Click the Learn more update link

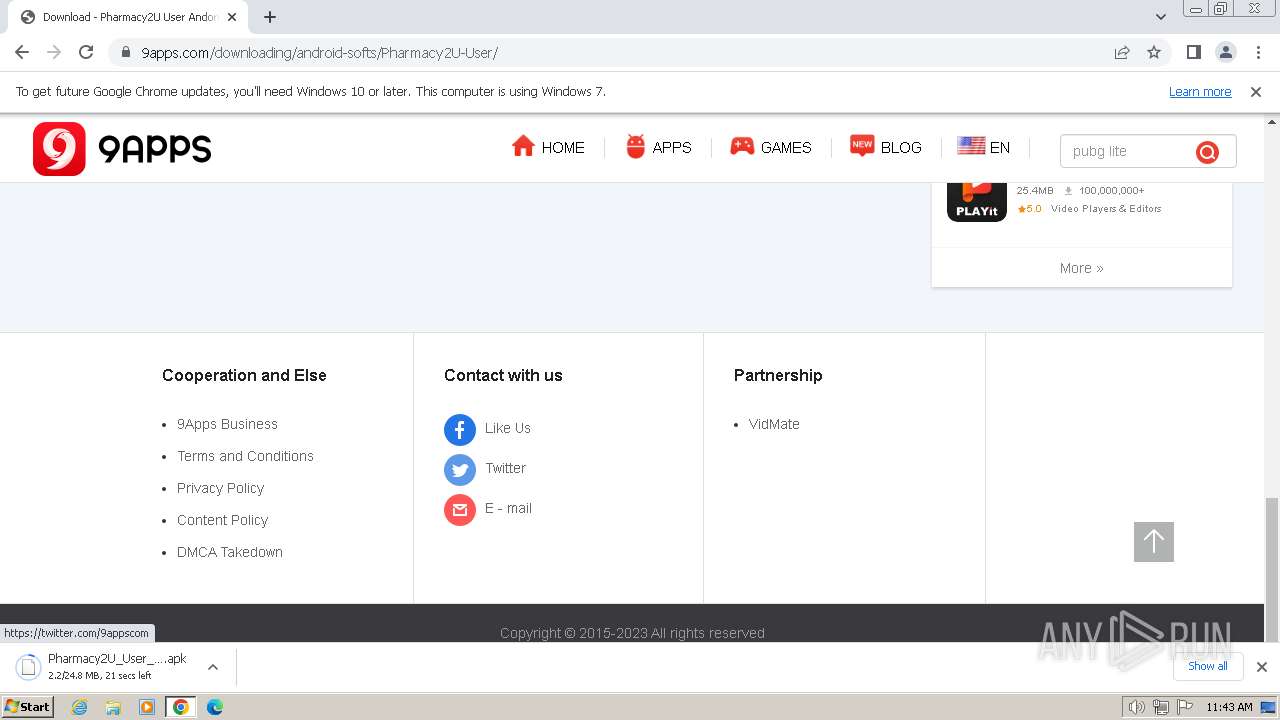[1200, 92]
